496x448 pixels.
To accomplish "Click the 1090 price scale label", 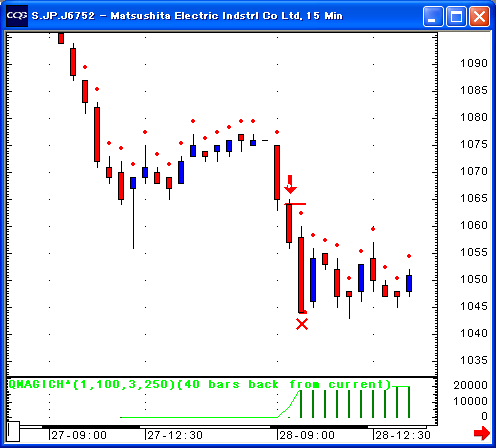I will pos(474,63).
